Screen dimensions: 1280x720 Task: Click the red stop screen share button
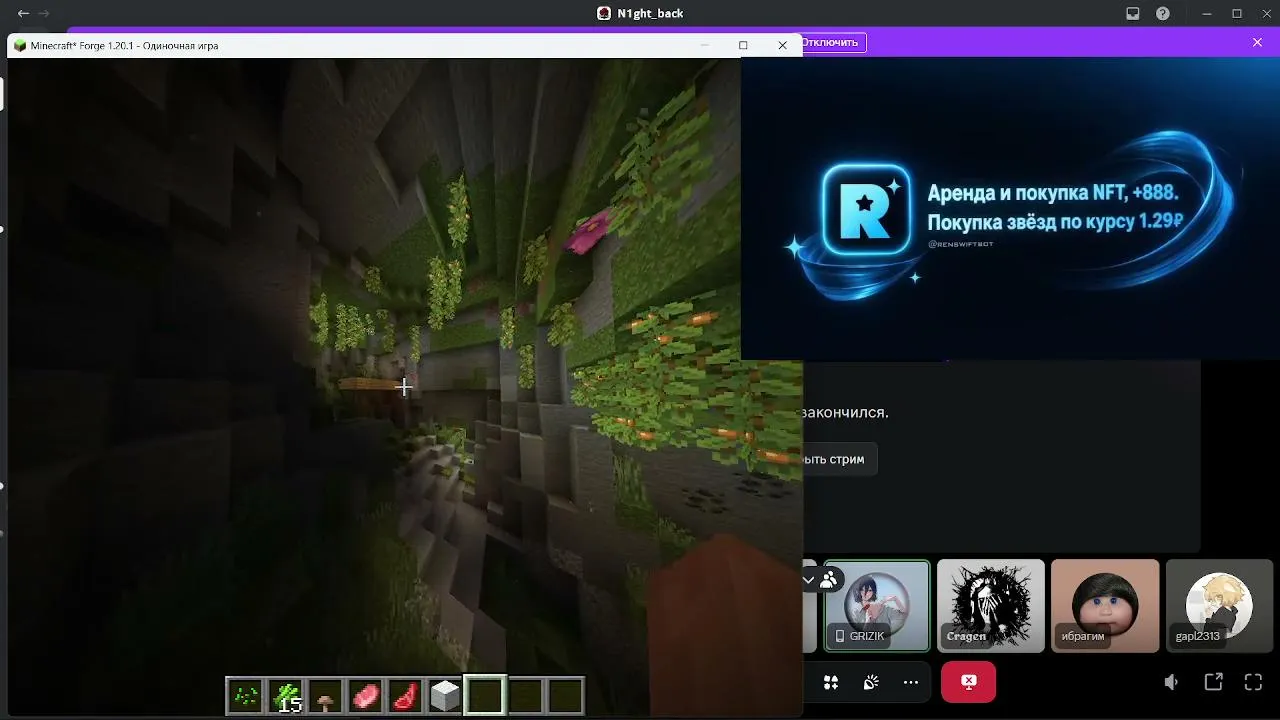[x=968, y=682]
